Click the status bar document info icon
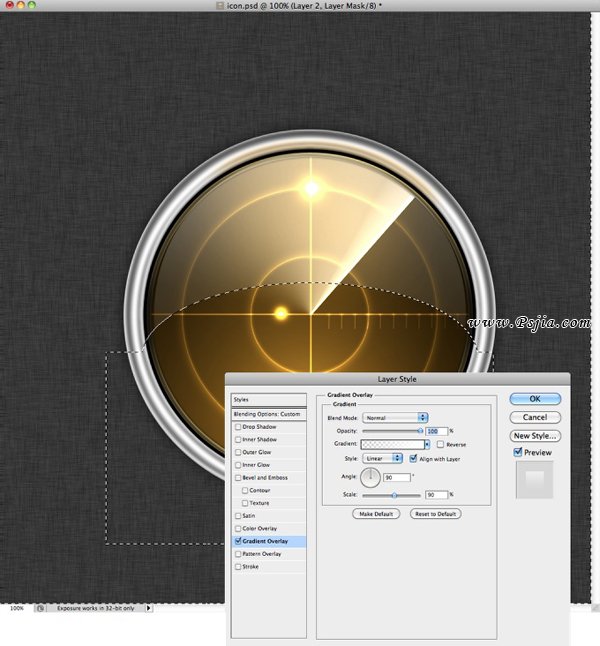This screenshot has height=646, width=600. [40, 607]
